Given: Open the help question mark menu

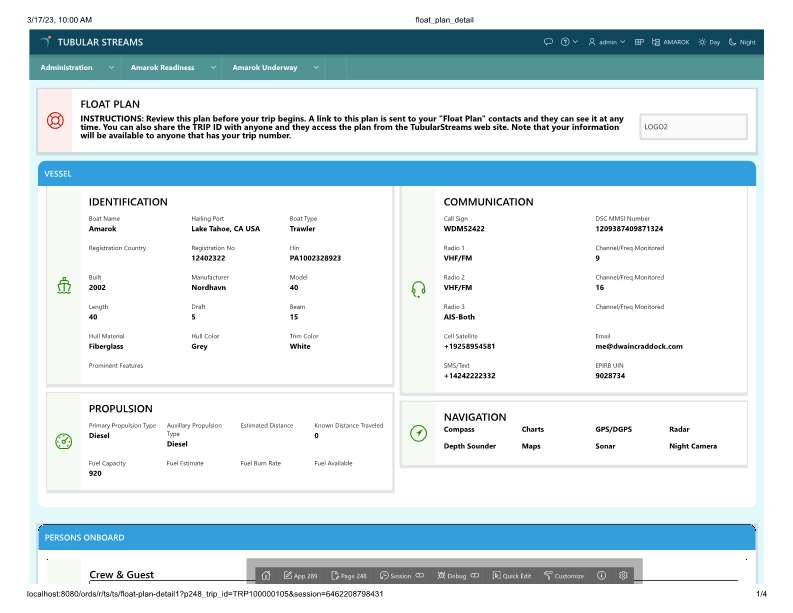Looking at the screenshot, I should click(x=568, y=42).
